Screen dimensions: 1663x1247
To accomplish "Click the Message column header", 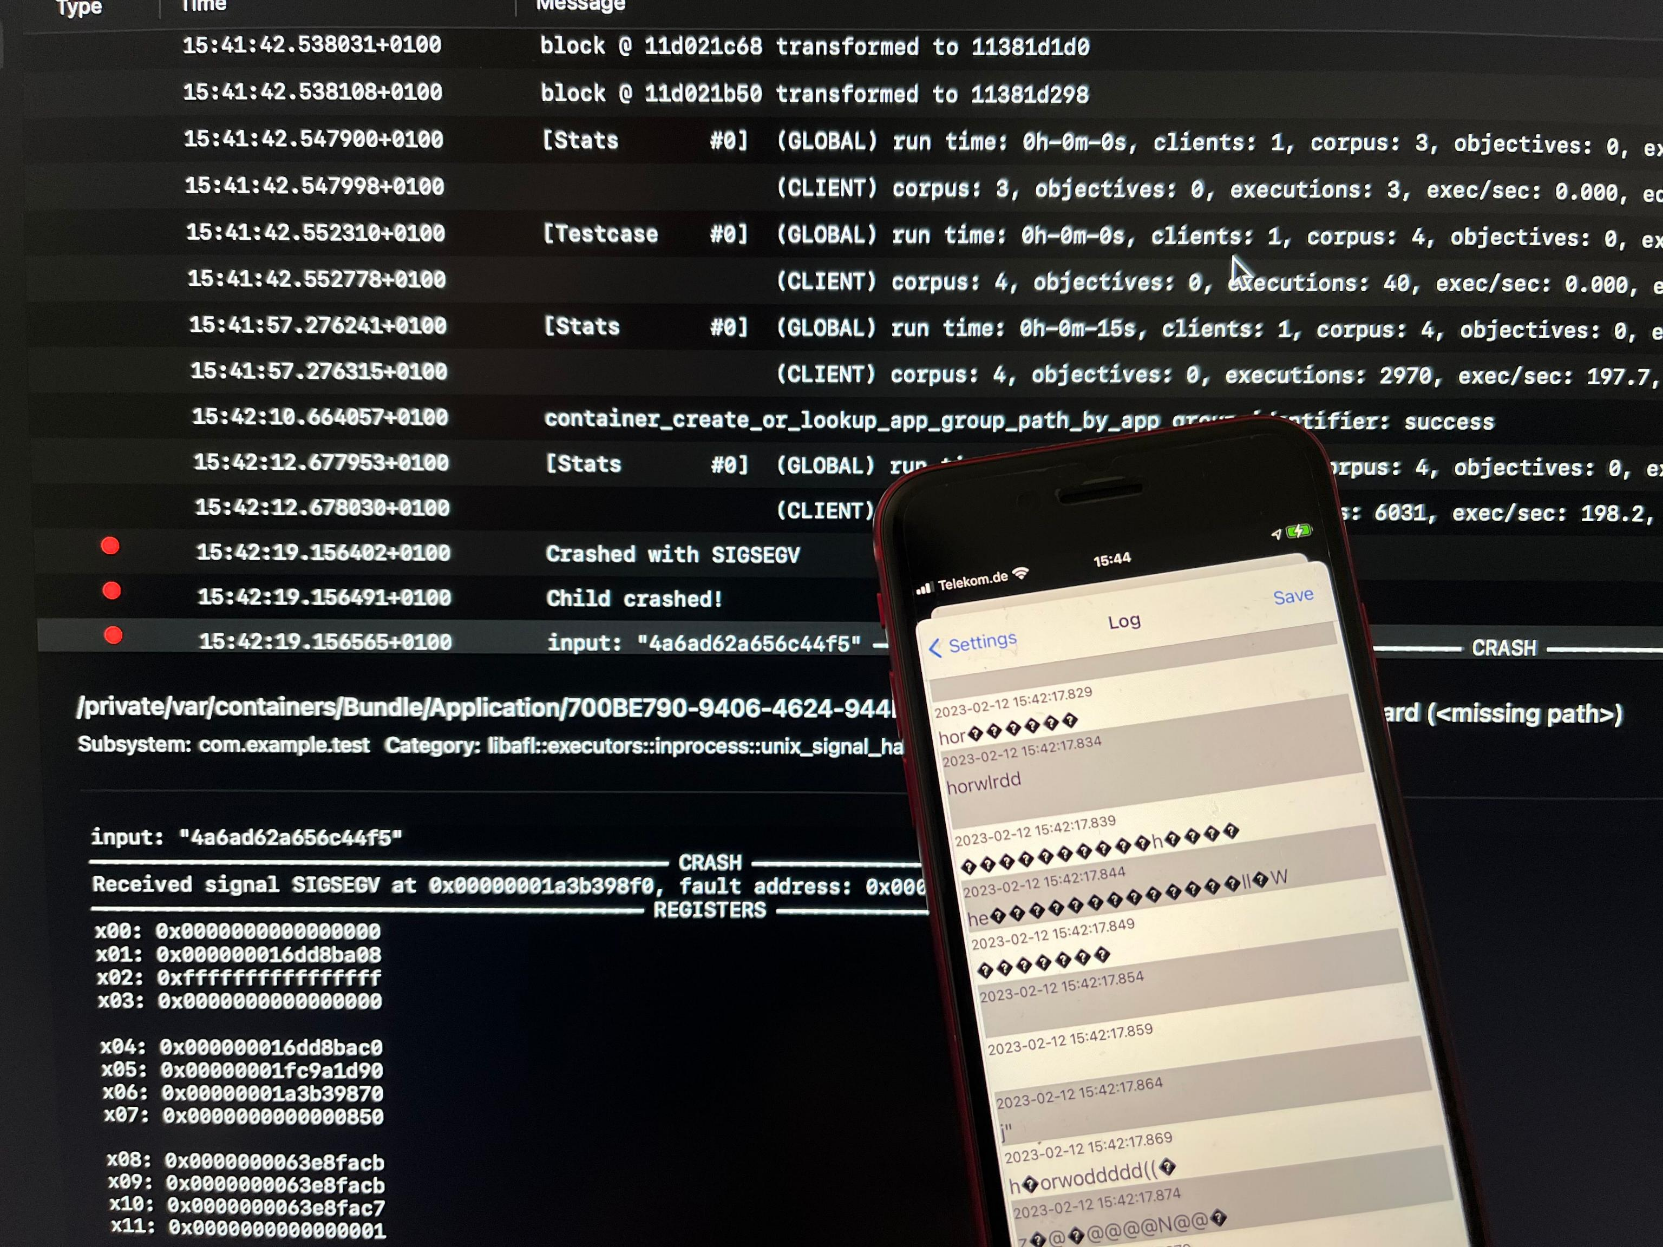I will (x=581, y=6).
